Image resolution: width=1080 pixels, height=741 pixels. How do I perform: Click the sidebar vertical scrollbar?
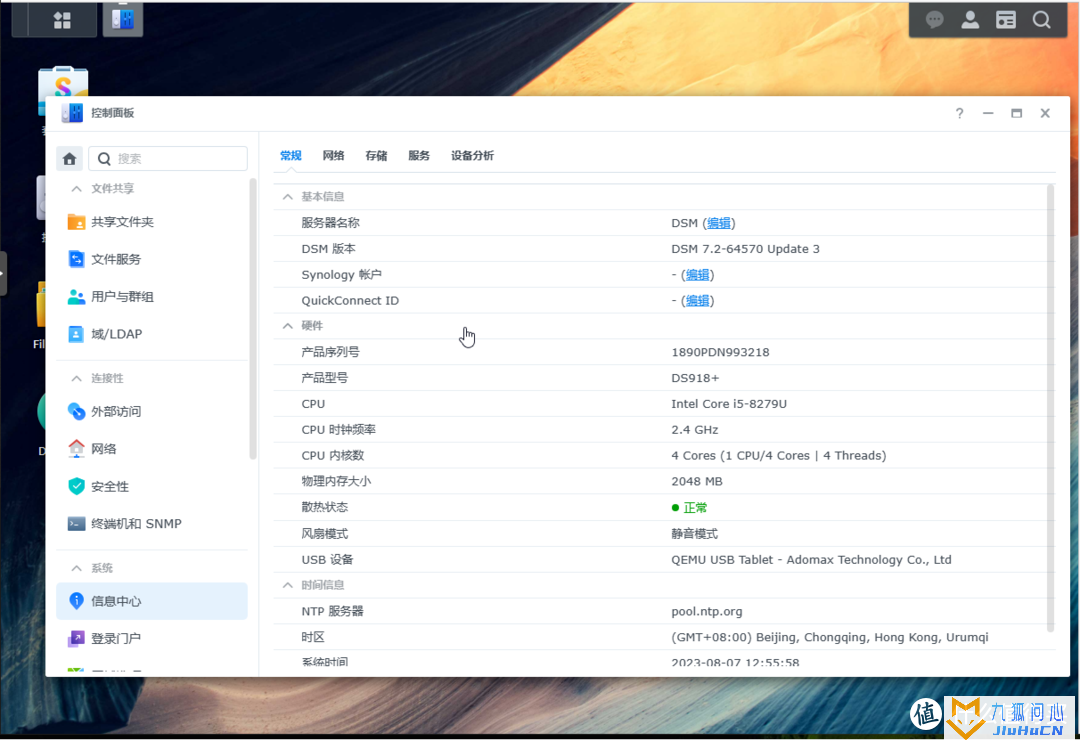point(253,319)
